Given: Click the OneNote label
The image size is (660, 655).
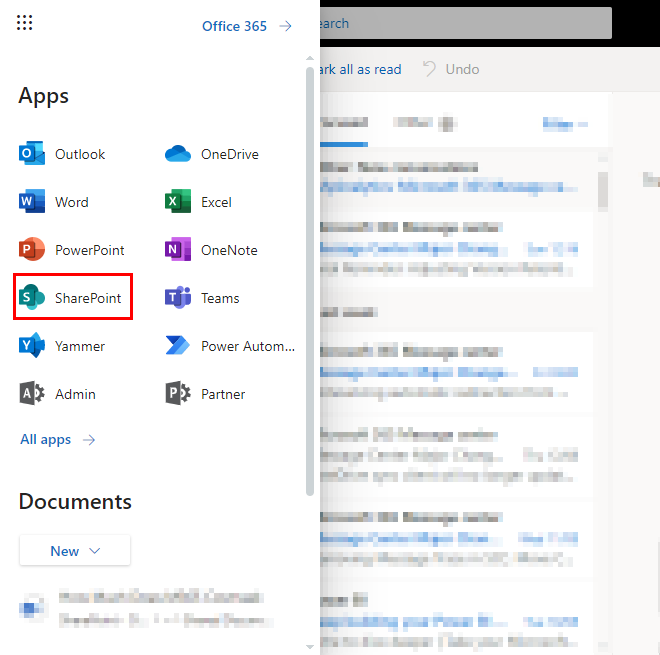Looking at the screenshot, I should pos(229,250).
